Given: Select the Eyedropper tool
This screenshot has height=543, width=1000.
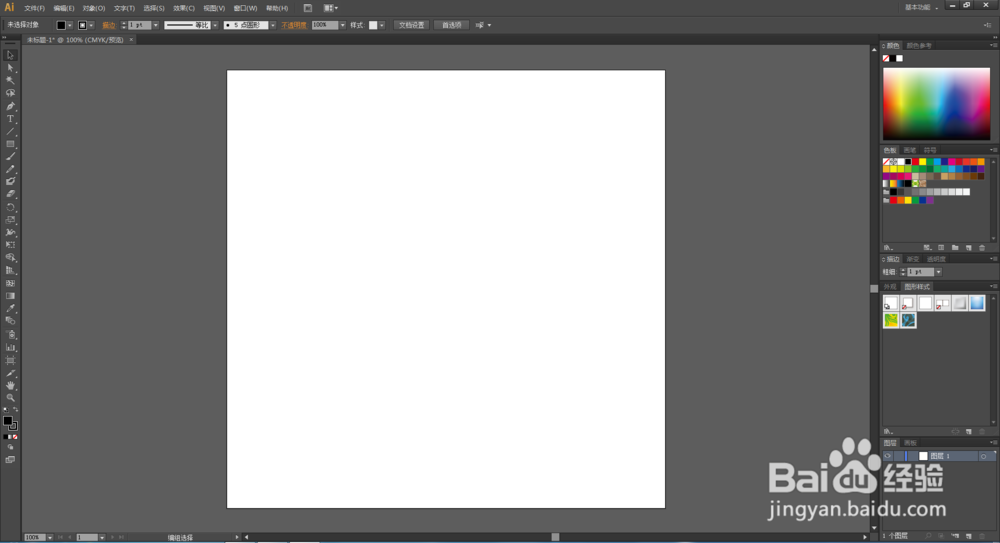Looking at the screenshot, I should [x=10, y=309].
